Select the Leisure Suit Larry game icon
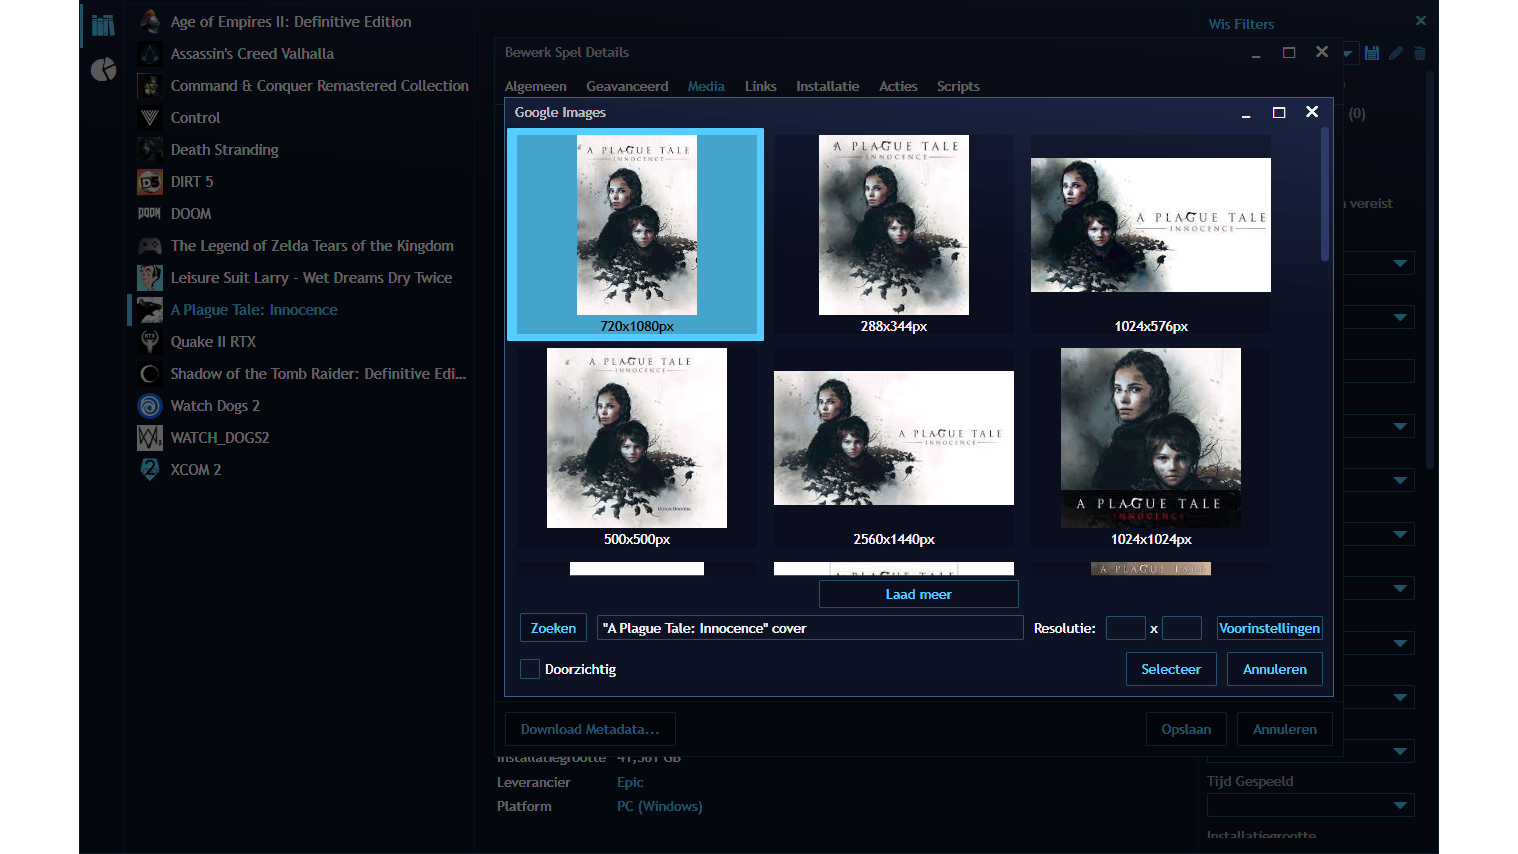 [x=150, y=277]
